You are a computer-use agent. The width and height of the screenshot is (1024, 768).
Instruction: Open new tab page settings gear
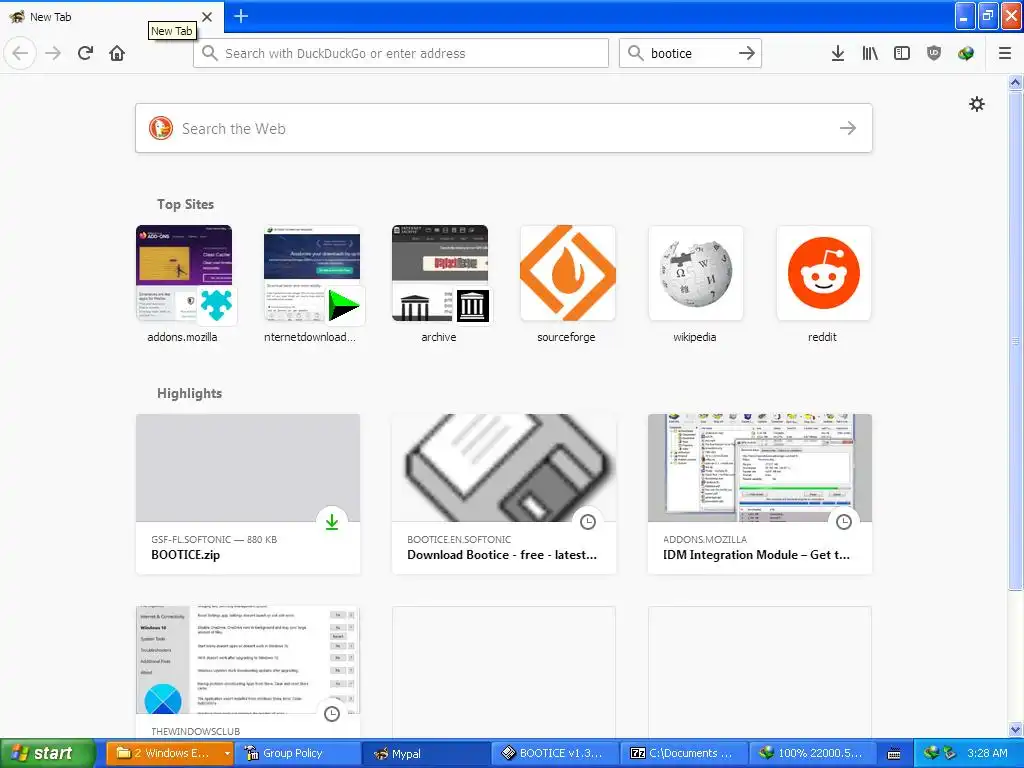click(976, 104)
